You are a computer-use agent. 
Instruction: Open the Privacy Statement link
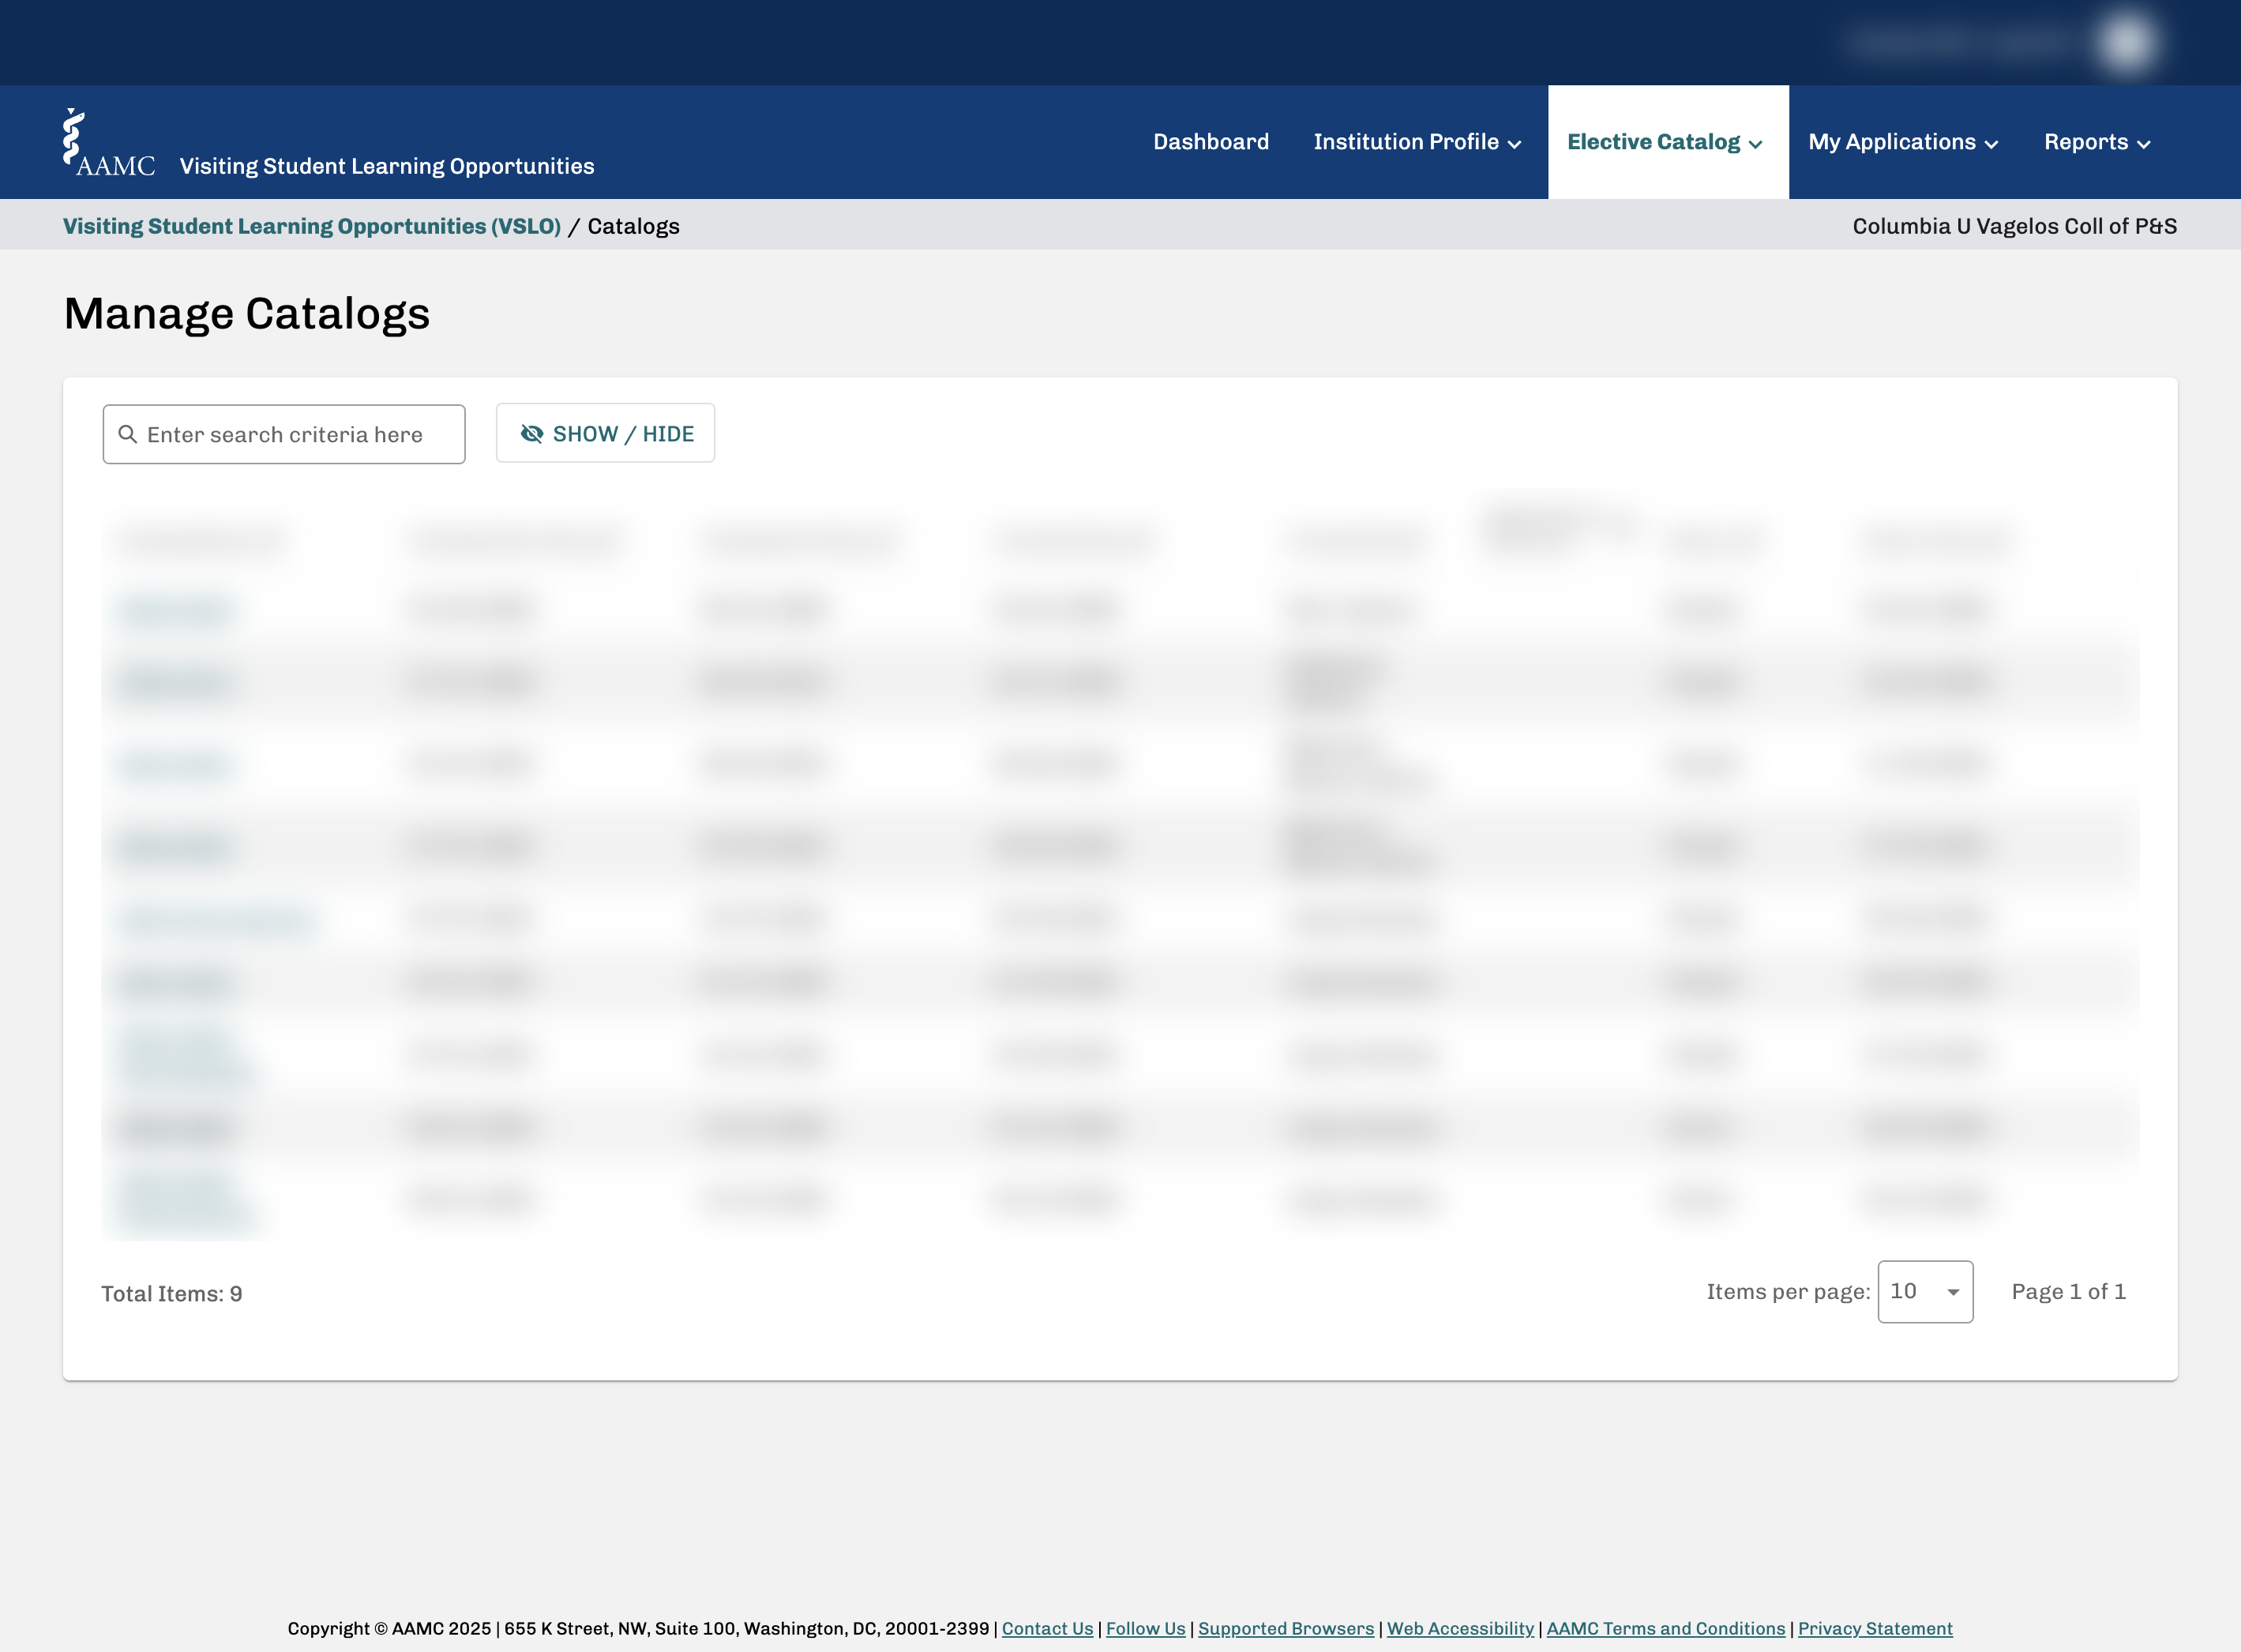click(1875, 1628)
